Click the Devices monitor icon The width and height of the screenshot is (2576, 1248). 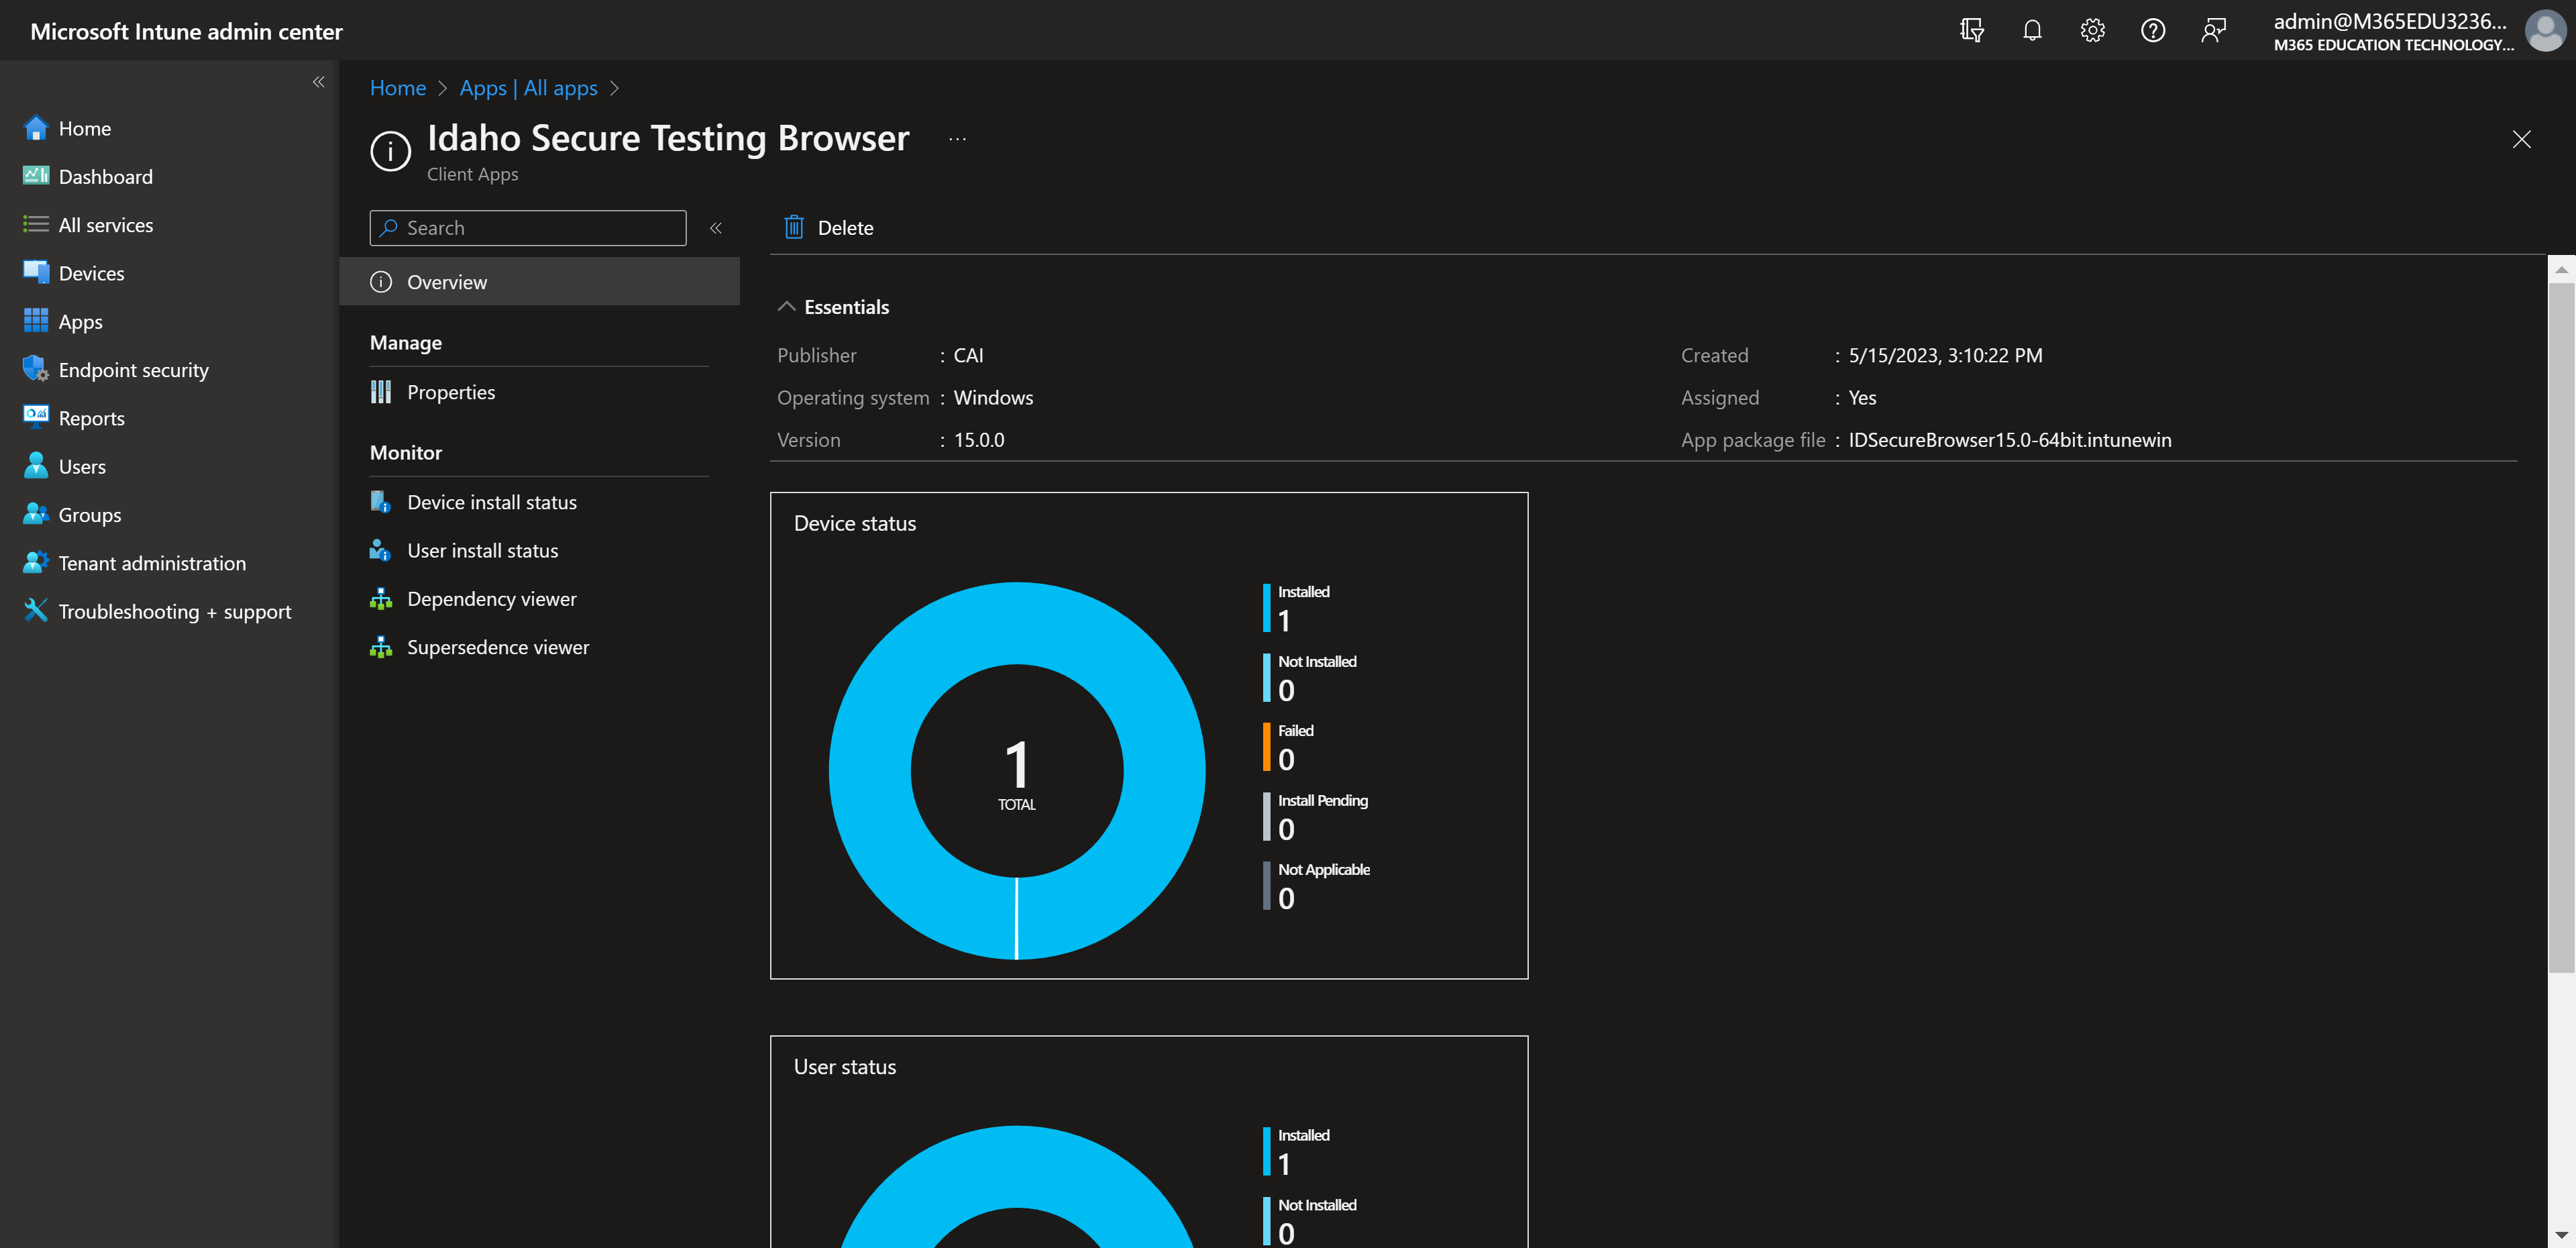click(36, 272)
